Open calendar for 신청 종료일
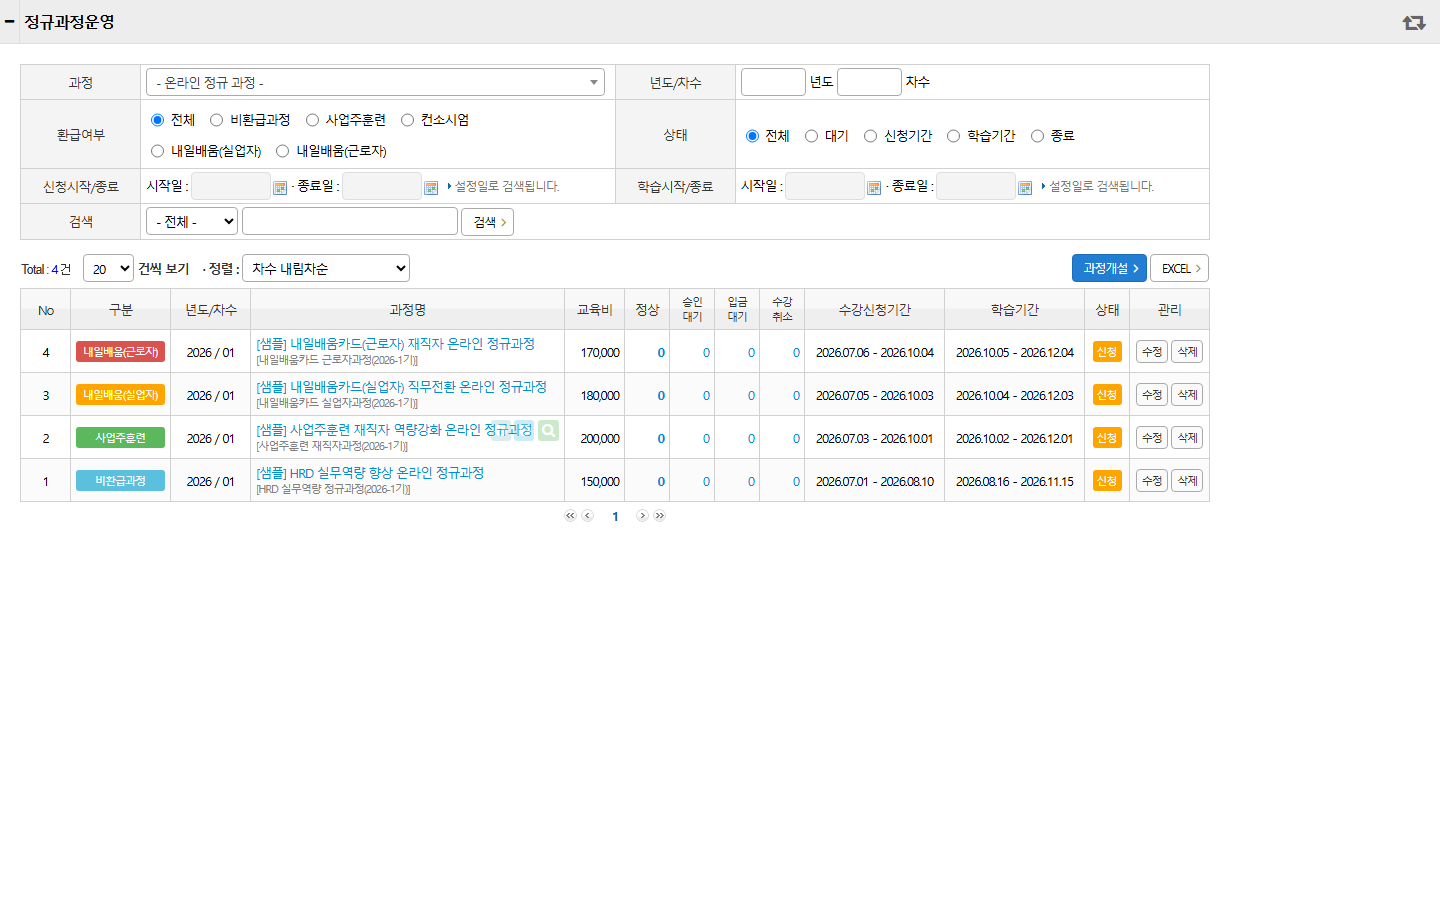 (431, 187)
